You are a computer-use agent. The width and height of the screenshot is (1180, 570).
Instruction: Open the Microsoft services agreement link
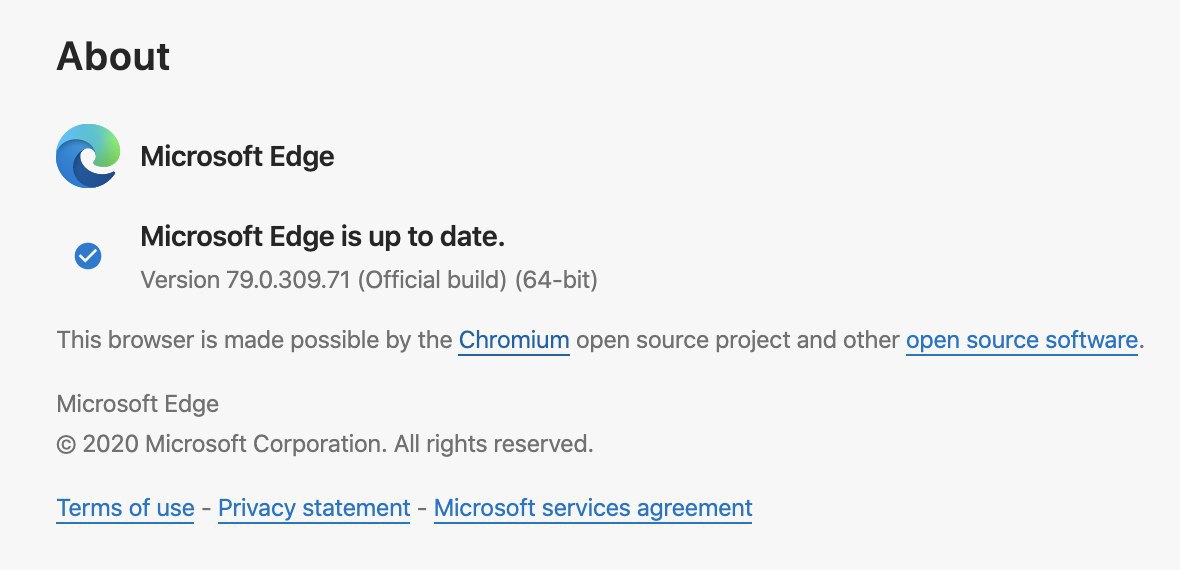coord(593,508)
